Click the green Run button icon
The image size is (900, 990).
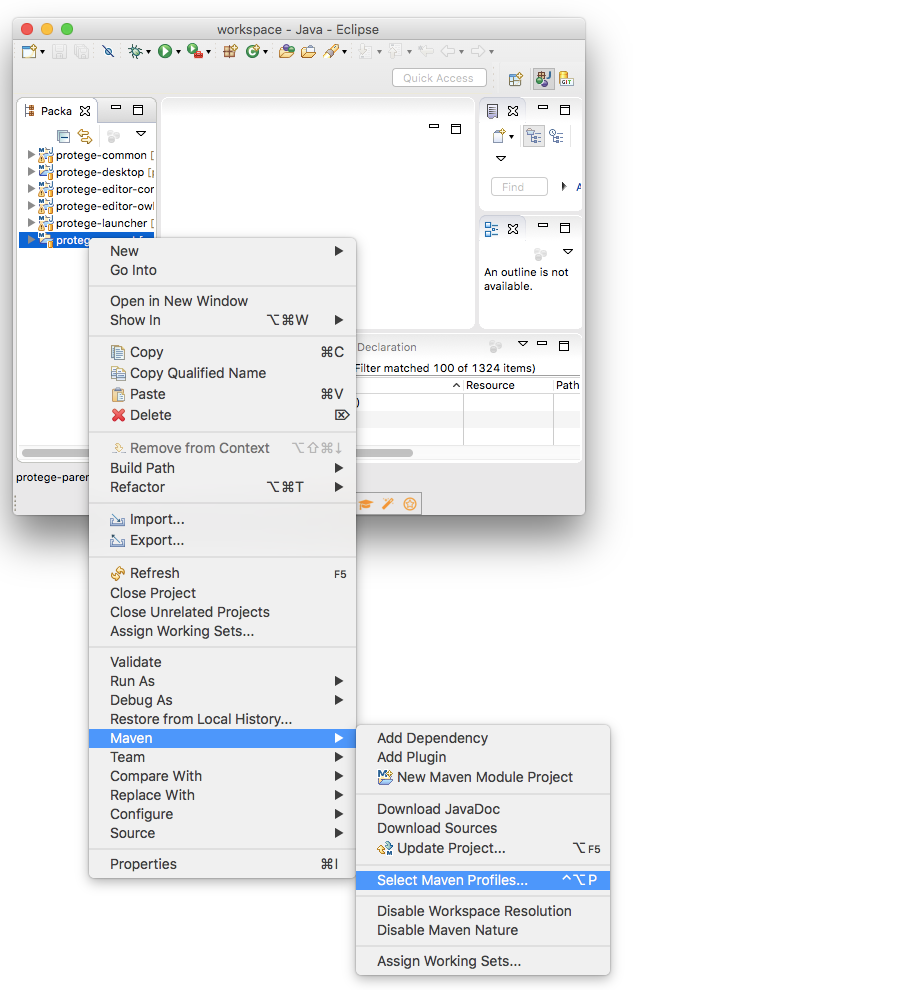click(165, 51)
